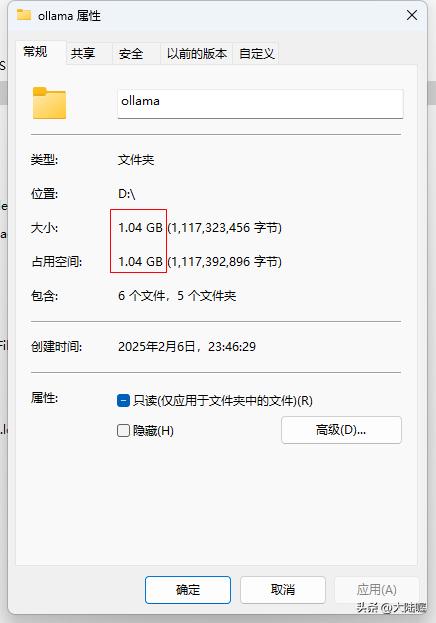The image size is (436, 623).
Task: Select the 以前的版本 tab
Action: 197,53
